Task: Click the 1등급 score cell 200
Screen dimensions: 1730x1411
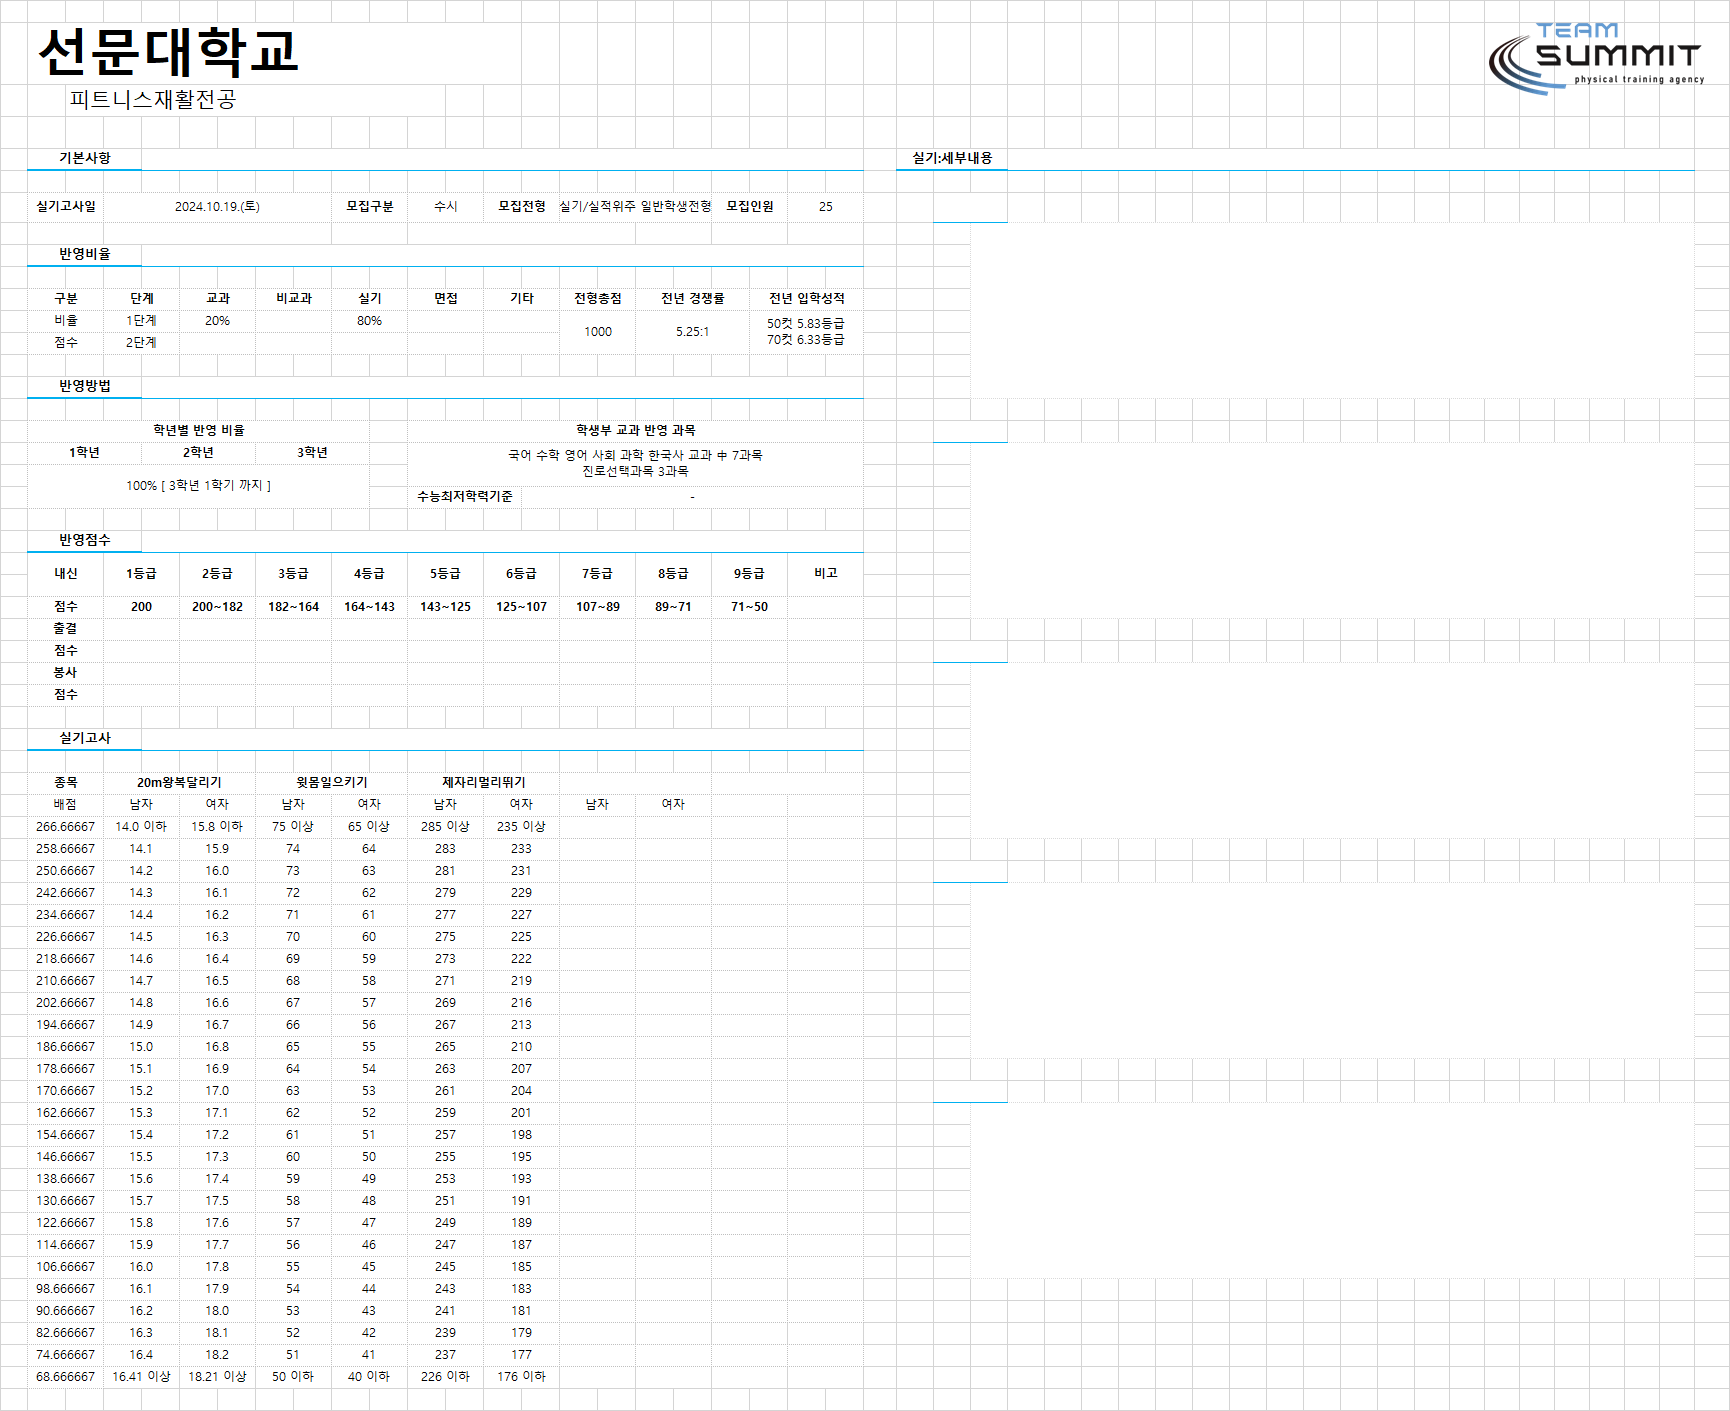Action: (x=141, y=607)
